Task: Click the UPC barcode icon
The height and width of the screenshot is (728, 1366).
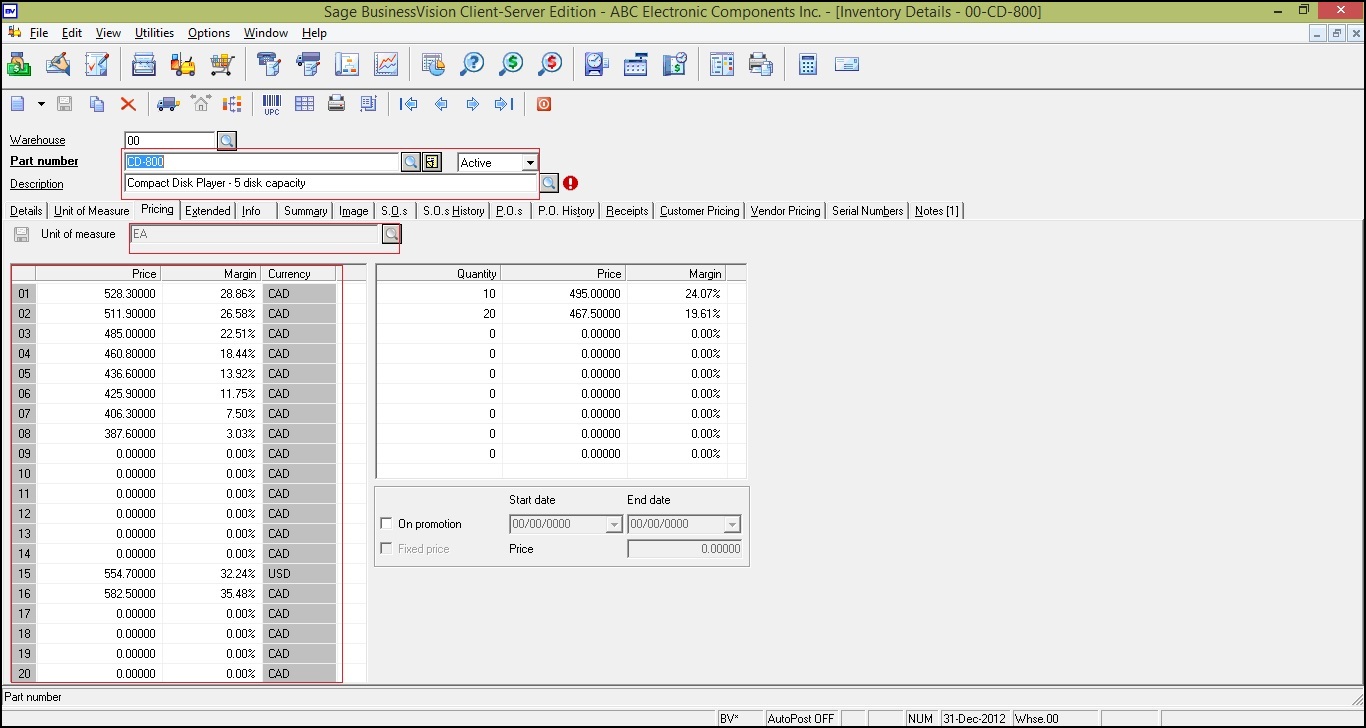Action: 272,104
